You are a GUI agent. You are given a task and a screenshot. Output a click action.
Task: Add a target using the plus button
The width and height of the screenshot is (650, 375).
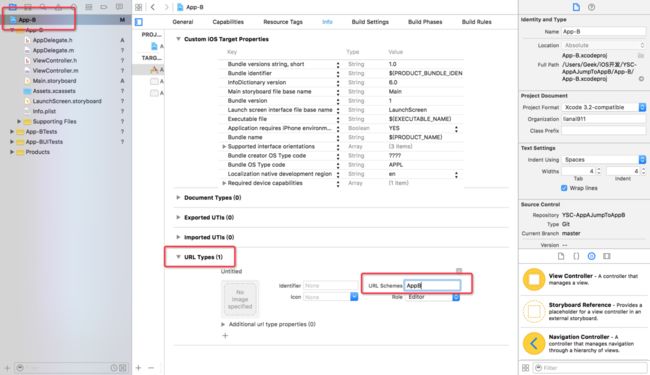138,368
